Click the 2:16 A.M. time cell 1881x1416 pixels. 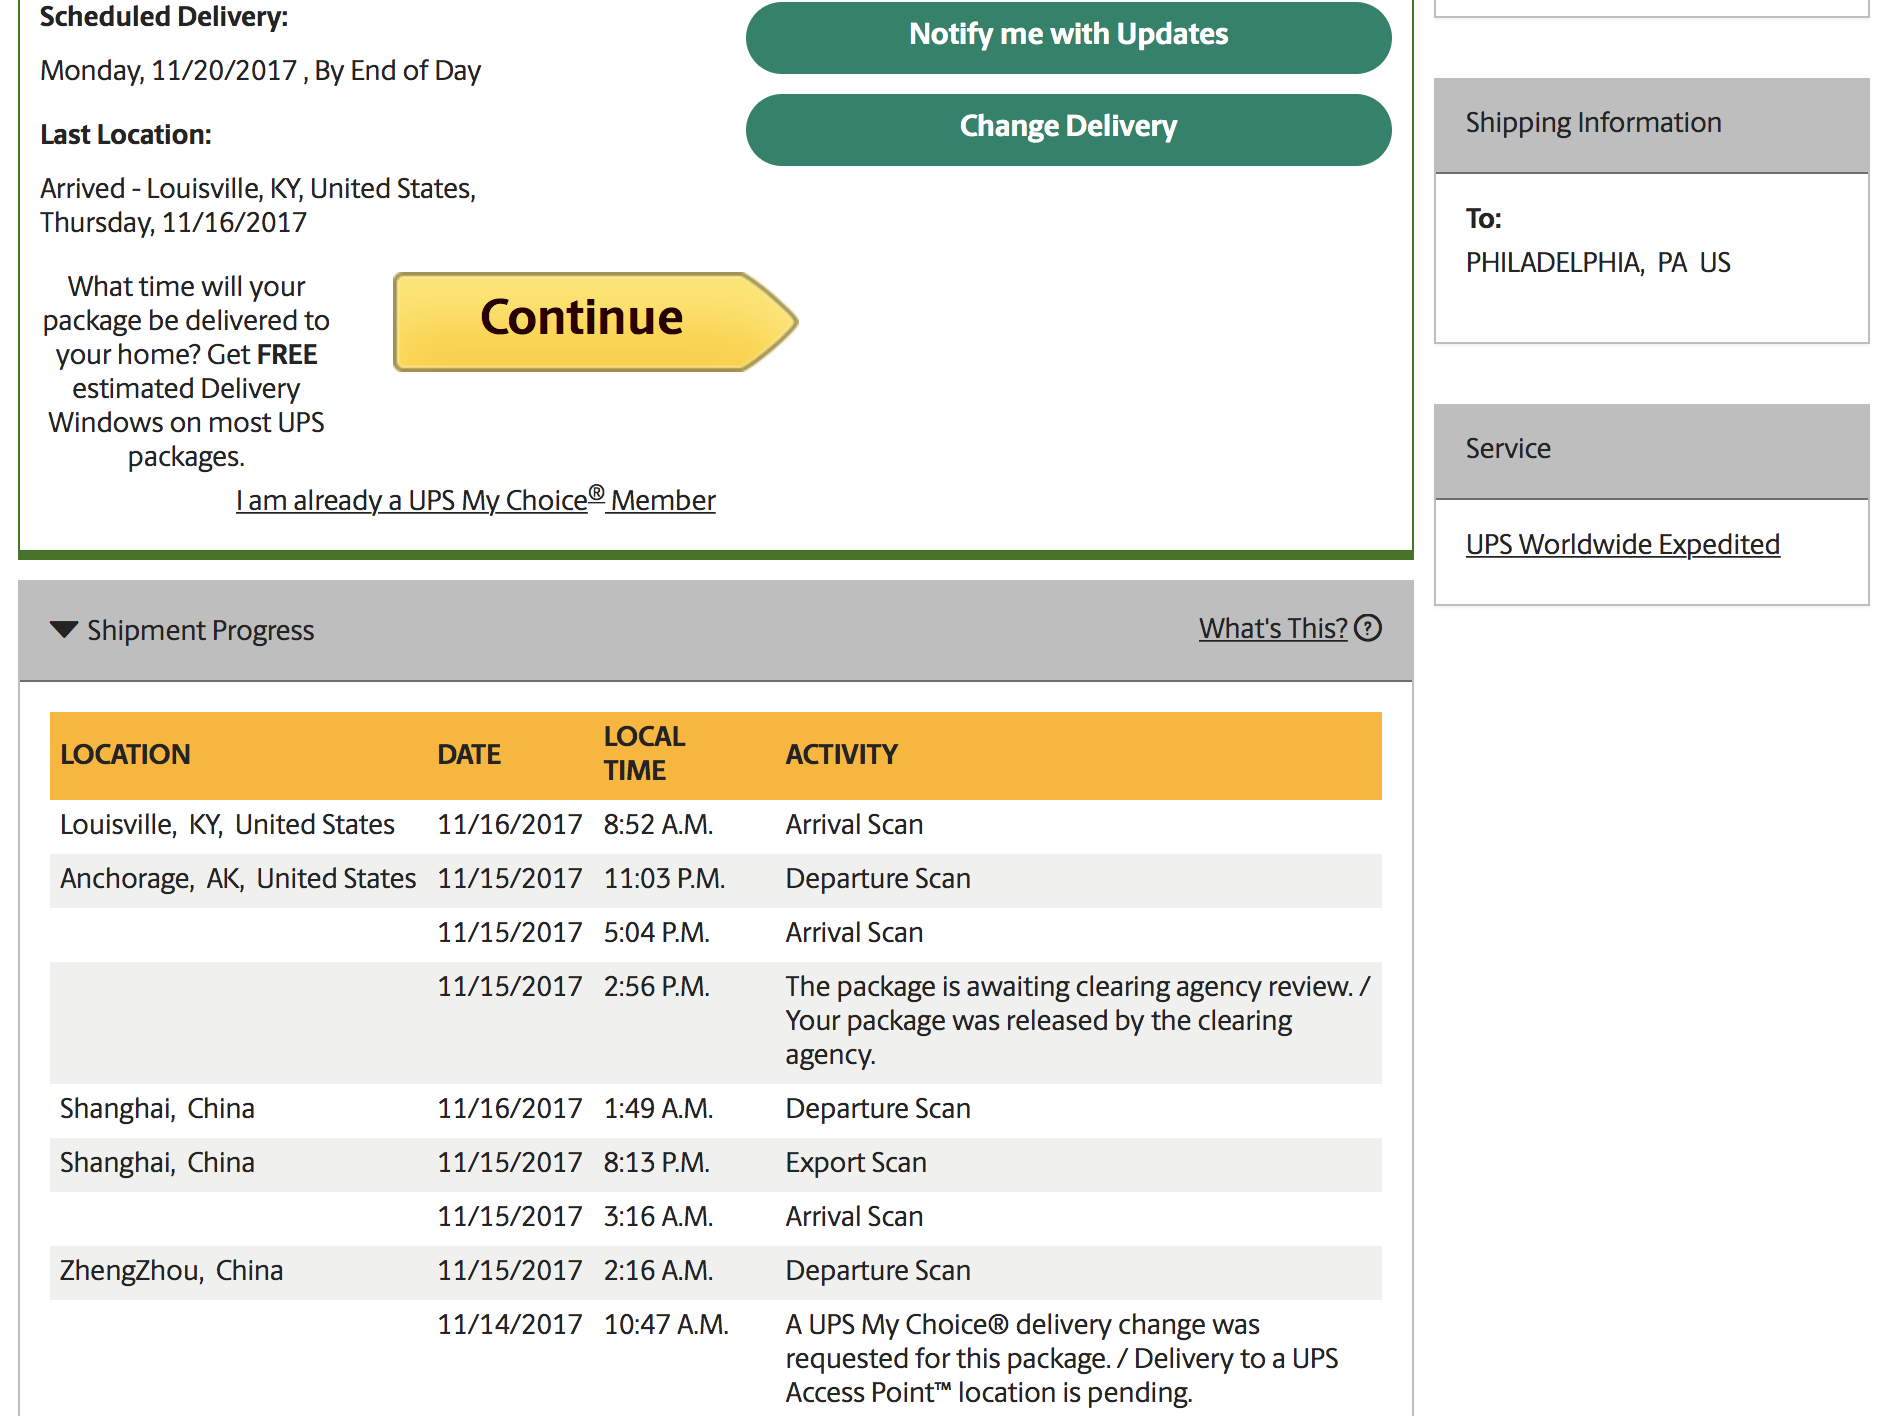tap(658, 1270)
